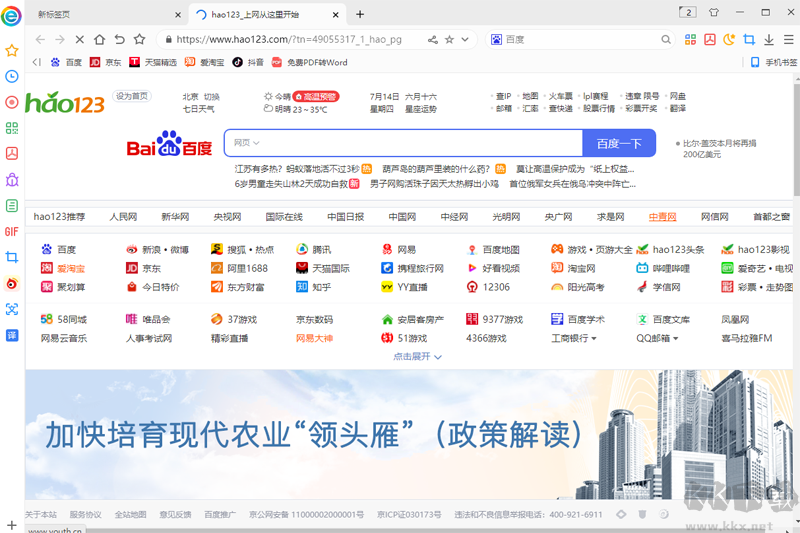
Task: Open the downloads icon in toolbar
Action: [x=769, y=40]
